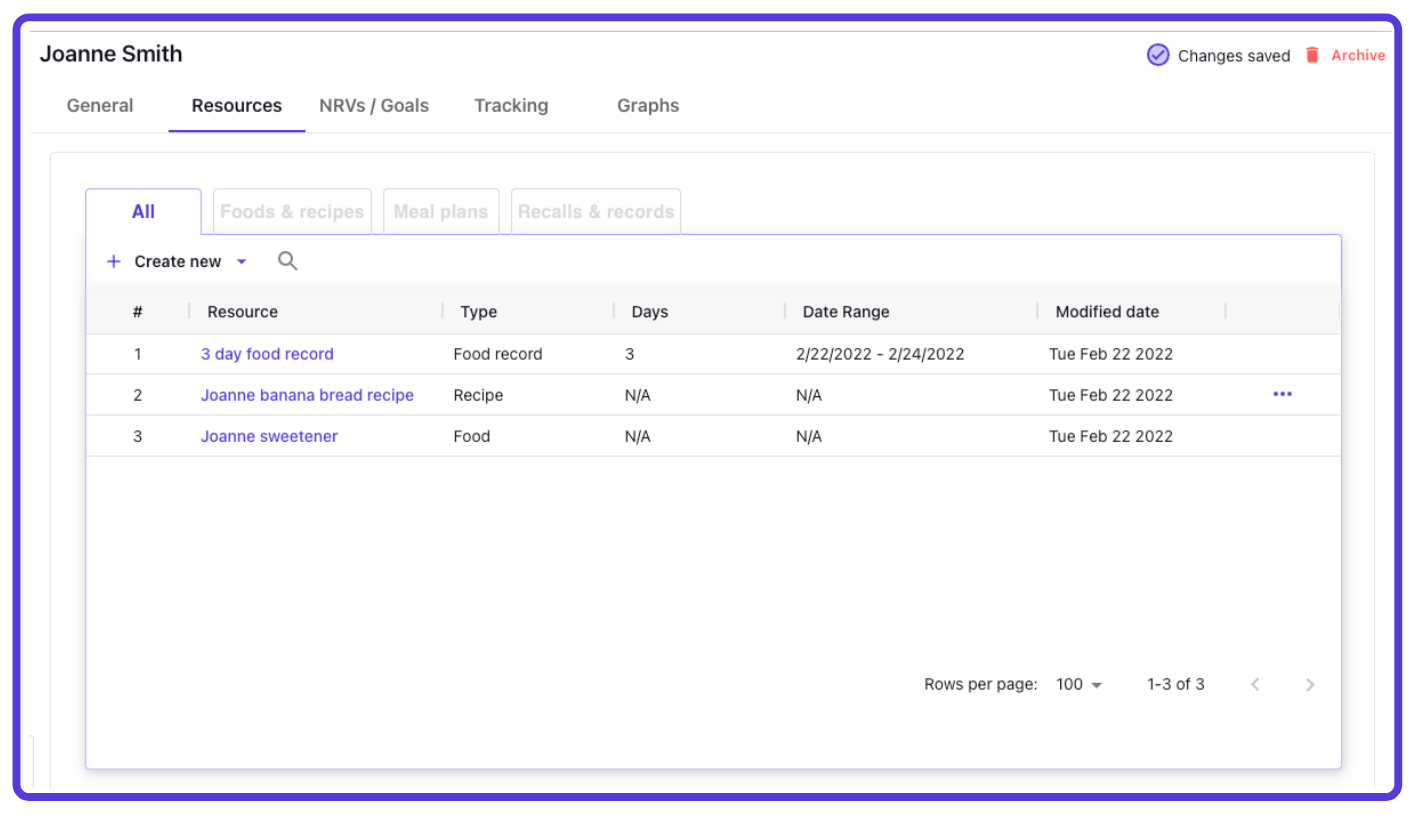Click the Food record type cell
The image size is (1410, 815).
498,354
